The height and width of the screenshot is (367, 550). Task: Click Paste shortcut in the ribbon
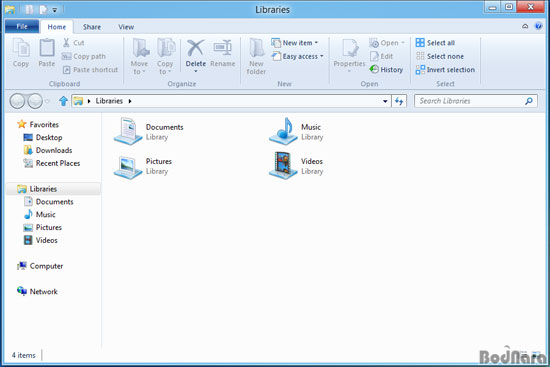coord(90,70)
